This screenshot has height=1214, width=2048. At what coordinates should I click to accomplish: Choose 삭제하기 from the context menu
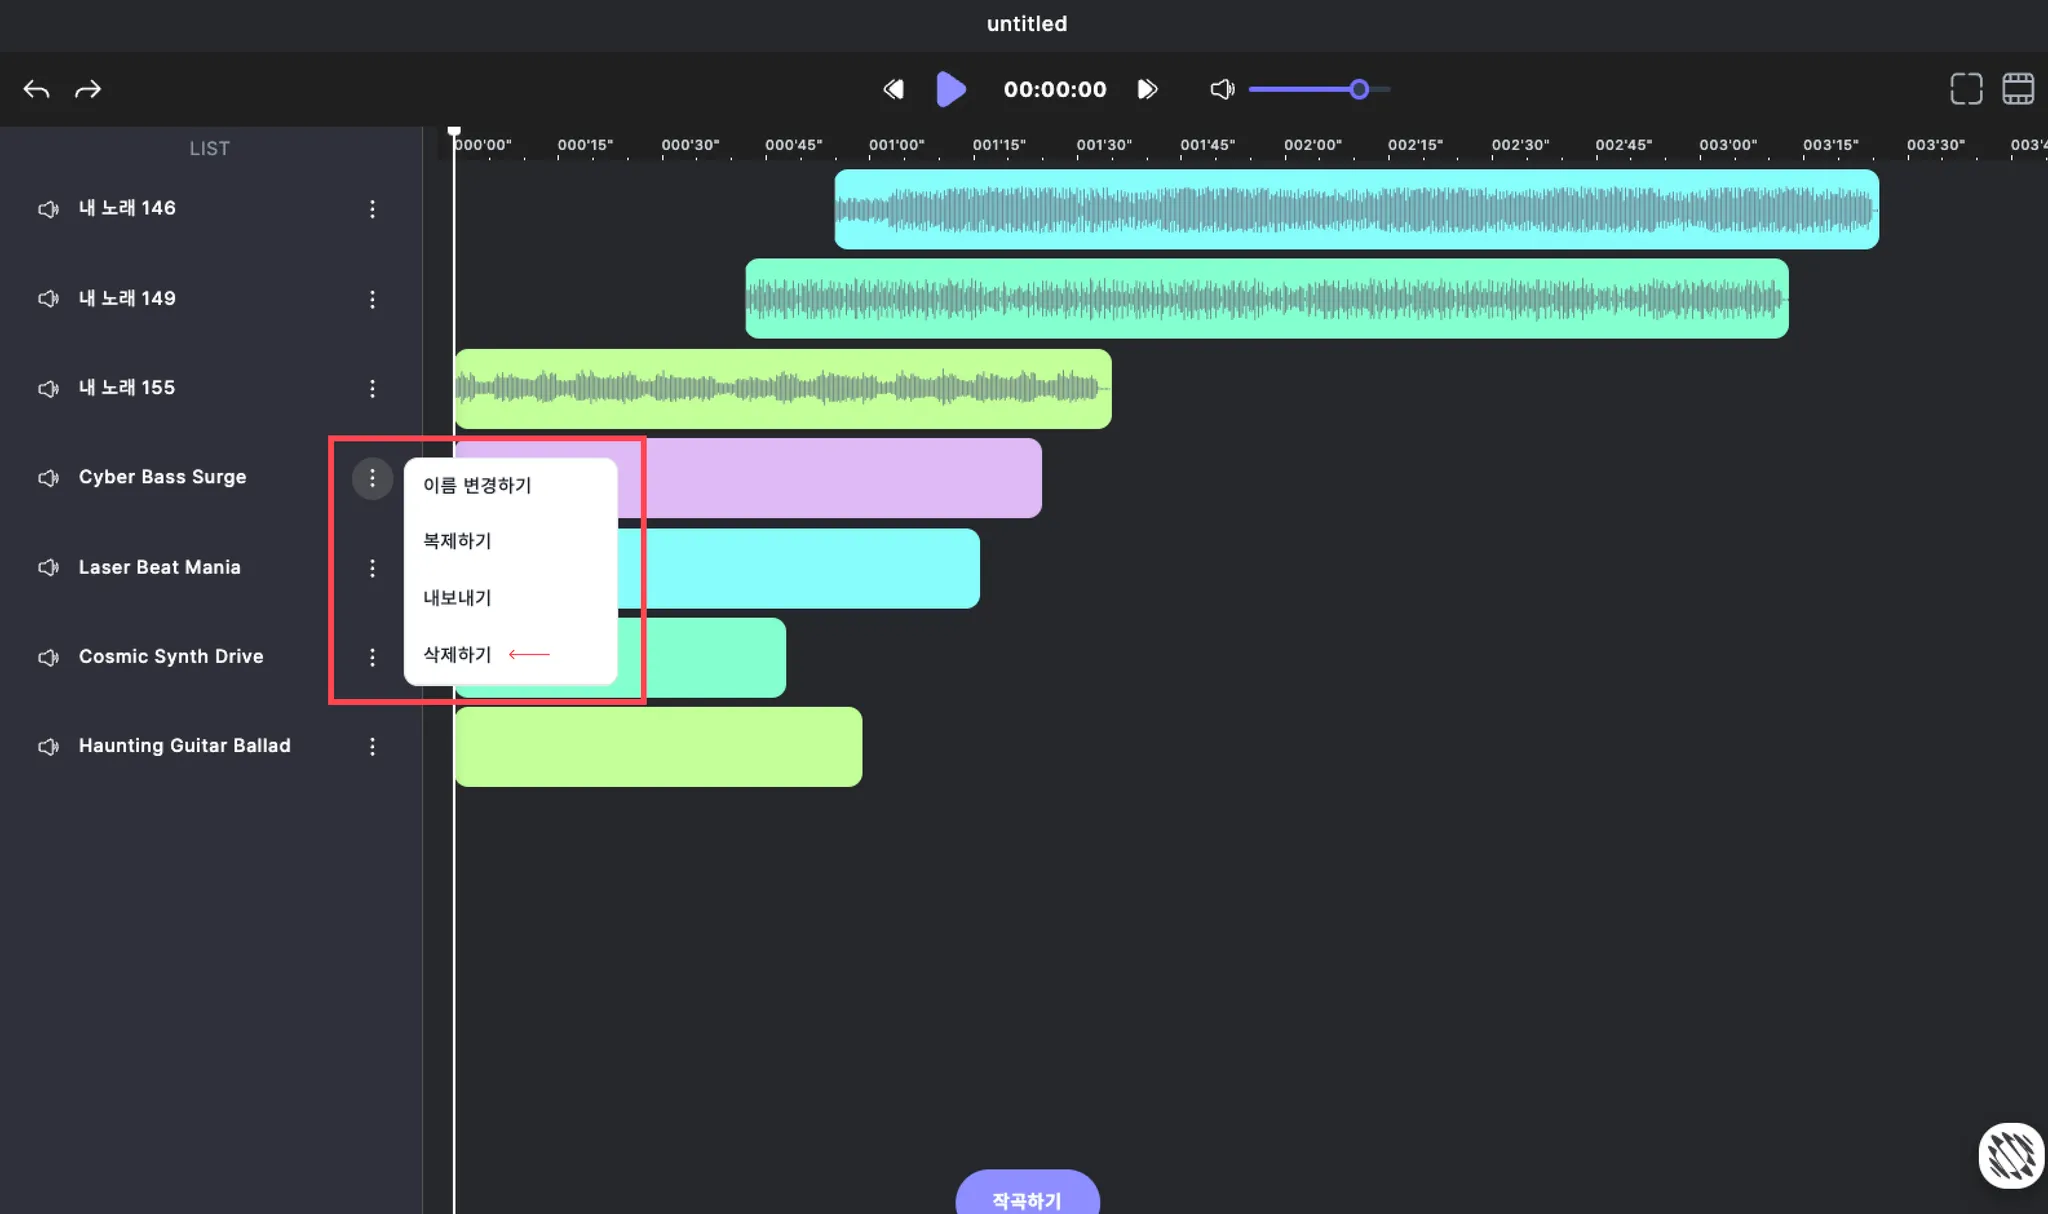tap(457, 655)
